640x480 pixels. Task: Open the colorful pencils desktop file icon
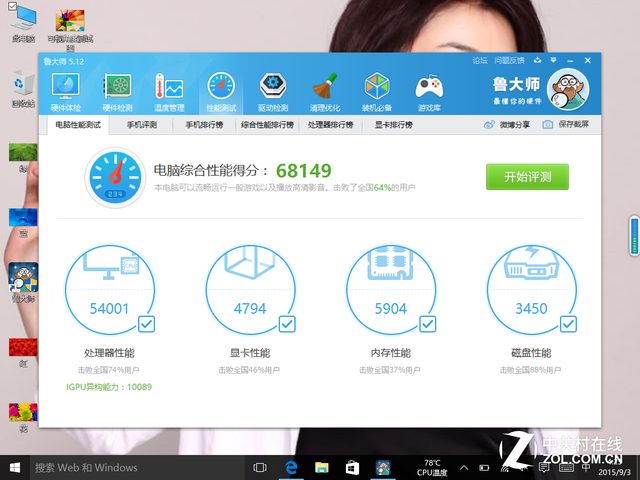70,29
